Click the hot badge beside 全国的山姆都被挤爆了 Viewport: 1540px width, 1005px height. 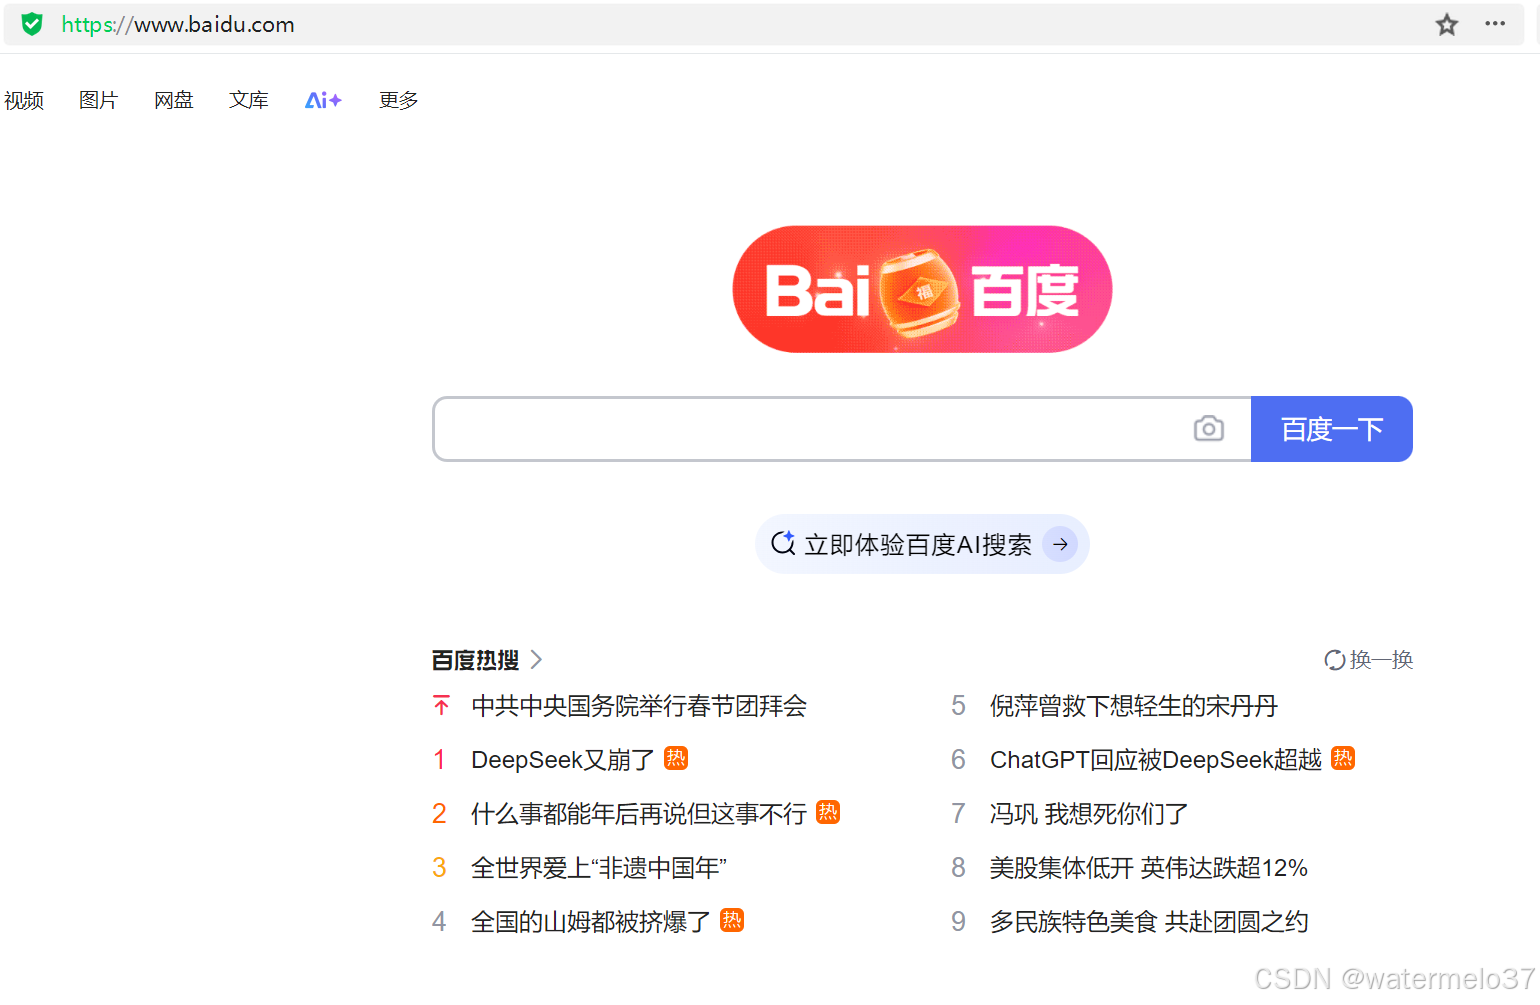coord(732,920)
